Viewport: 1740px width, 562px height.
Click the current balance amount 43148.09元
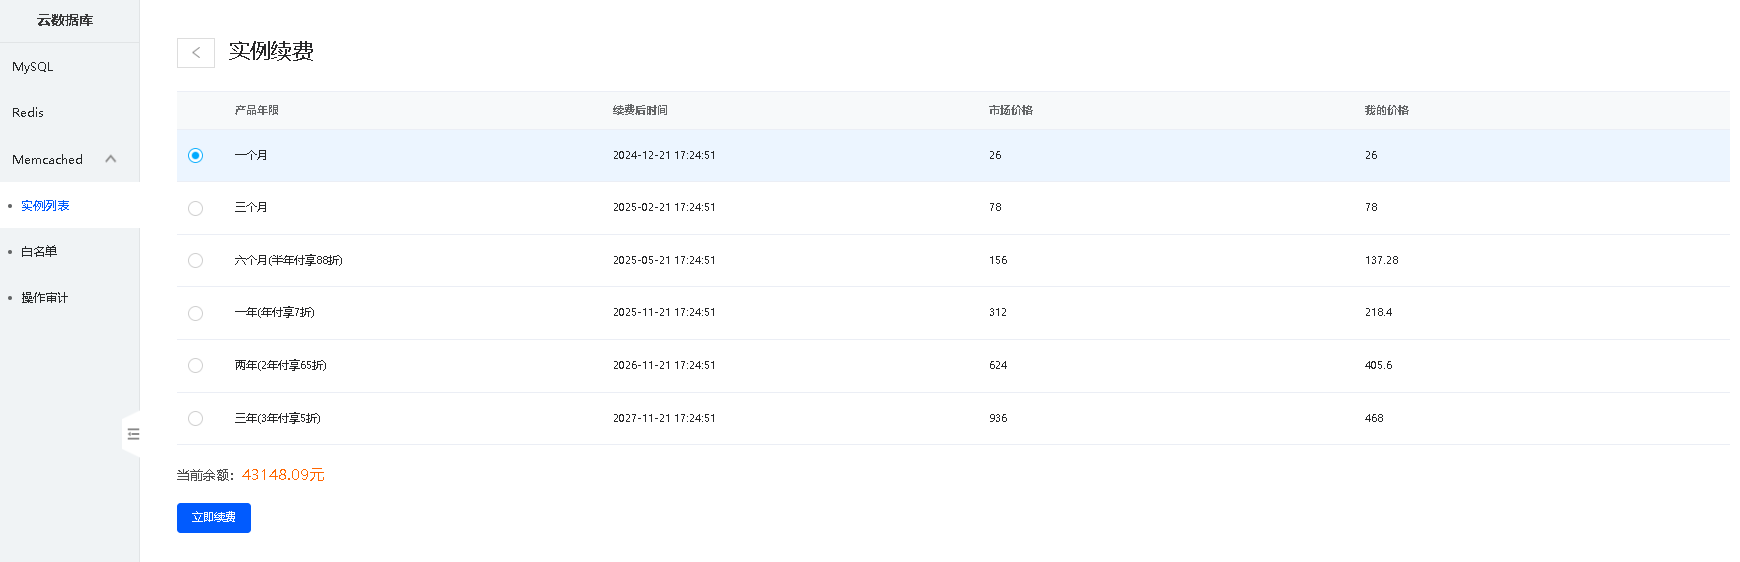point(283,475)
